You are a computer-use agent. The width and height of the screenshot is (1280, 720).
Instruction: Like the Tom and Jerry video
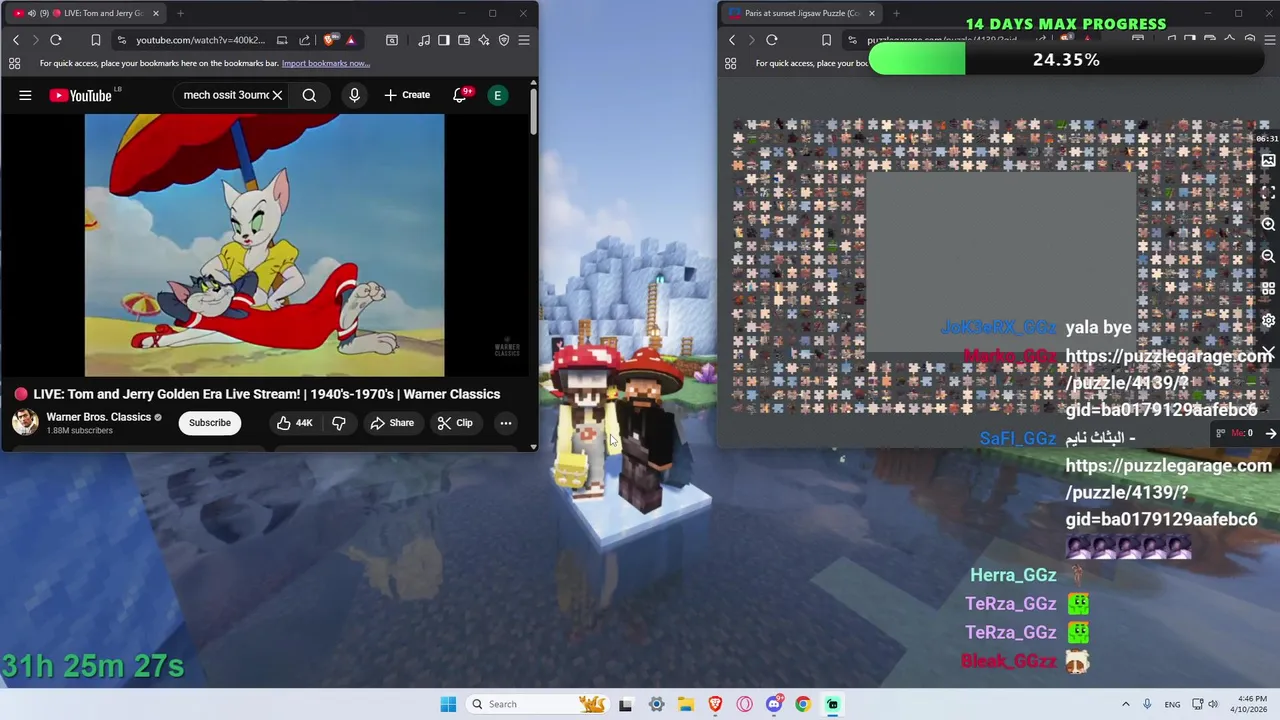coord(295,423)
